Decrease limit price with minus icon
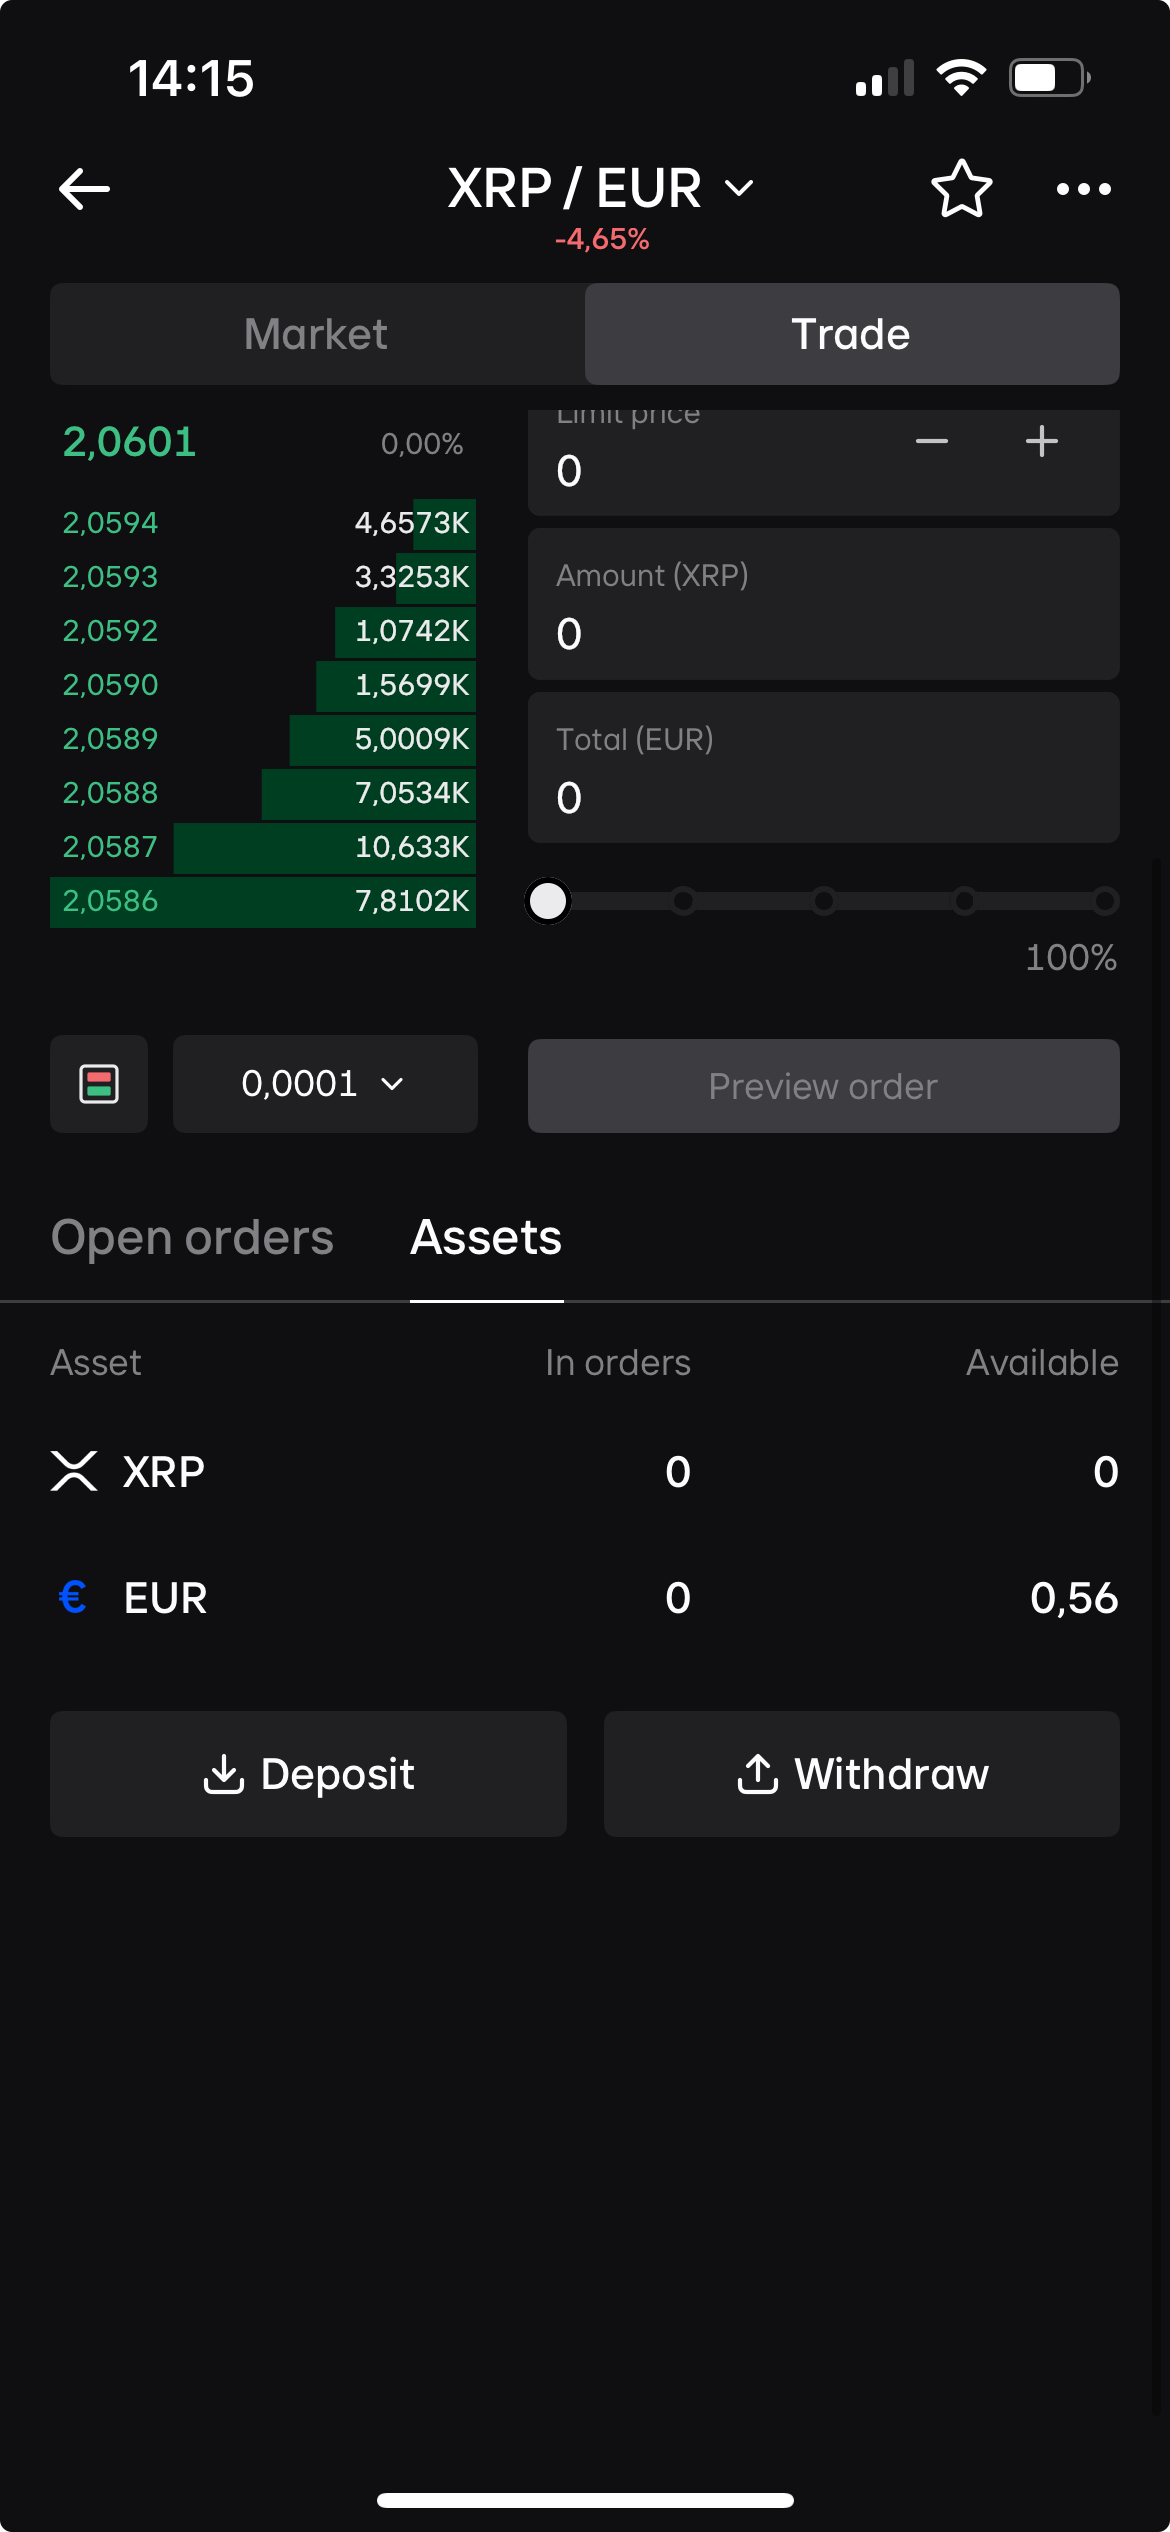 tap(931, 441)
